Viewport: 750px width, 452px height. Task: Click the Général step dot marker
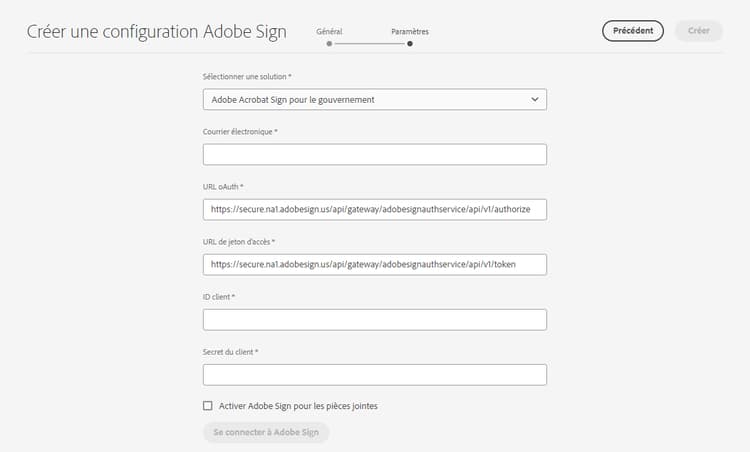coord(329,44)
